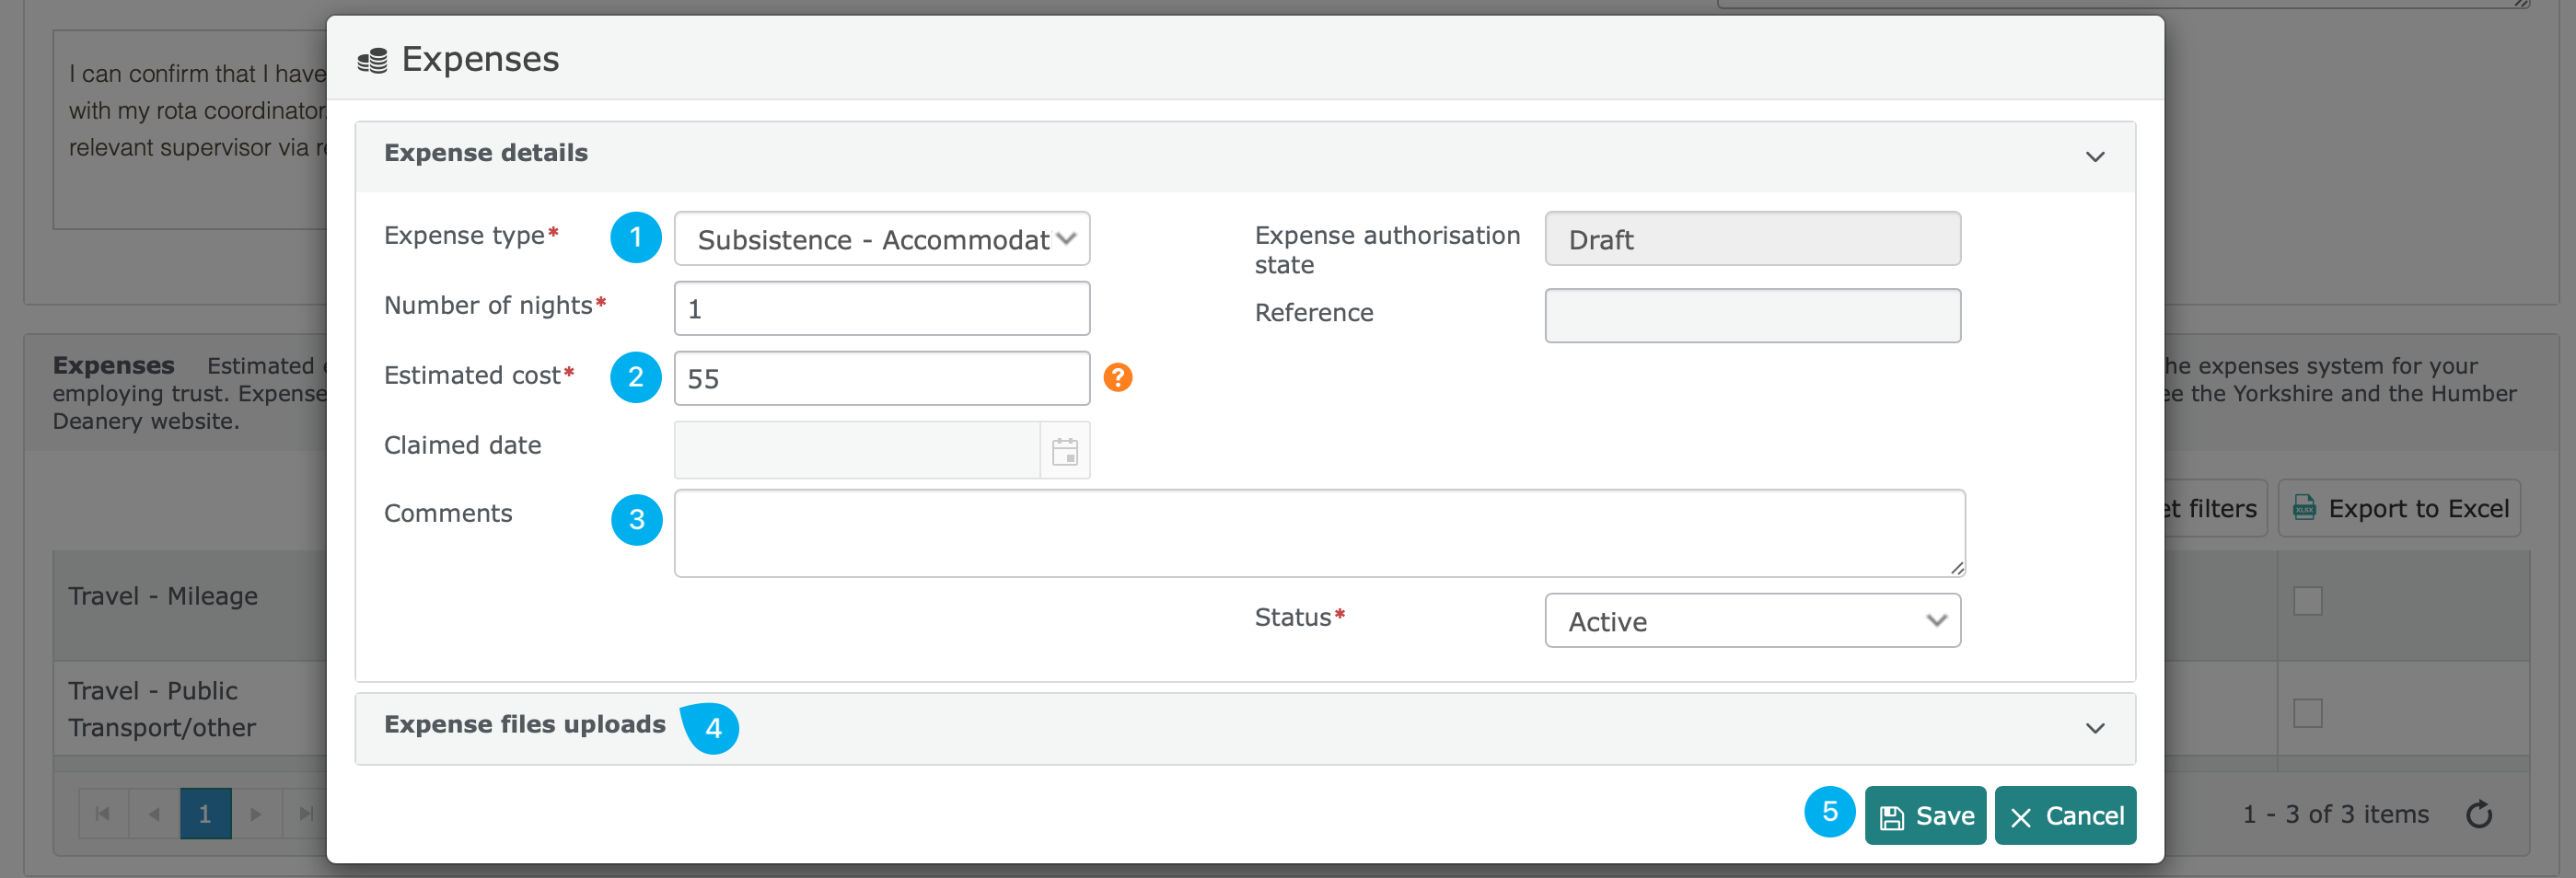Viewport: 2576px width, 878px height.
Task: Click the orange help icon beside Estimated cost
Action: [1117, 377]
